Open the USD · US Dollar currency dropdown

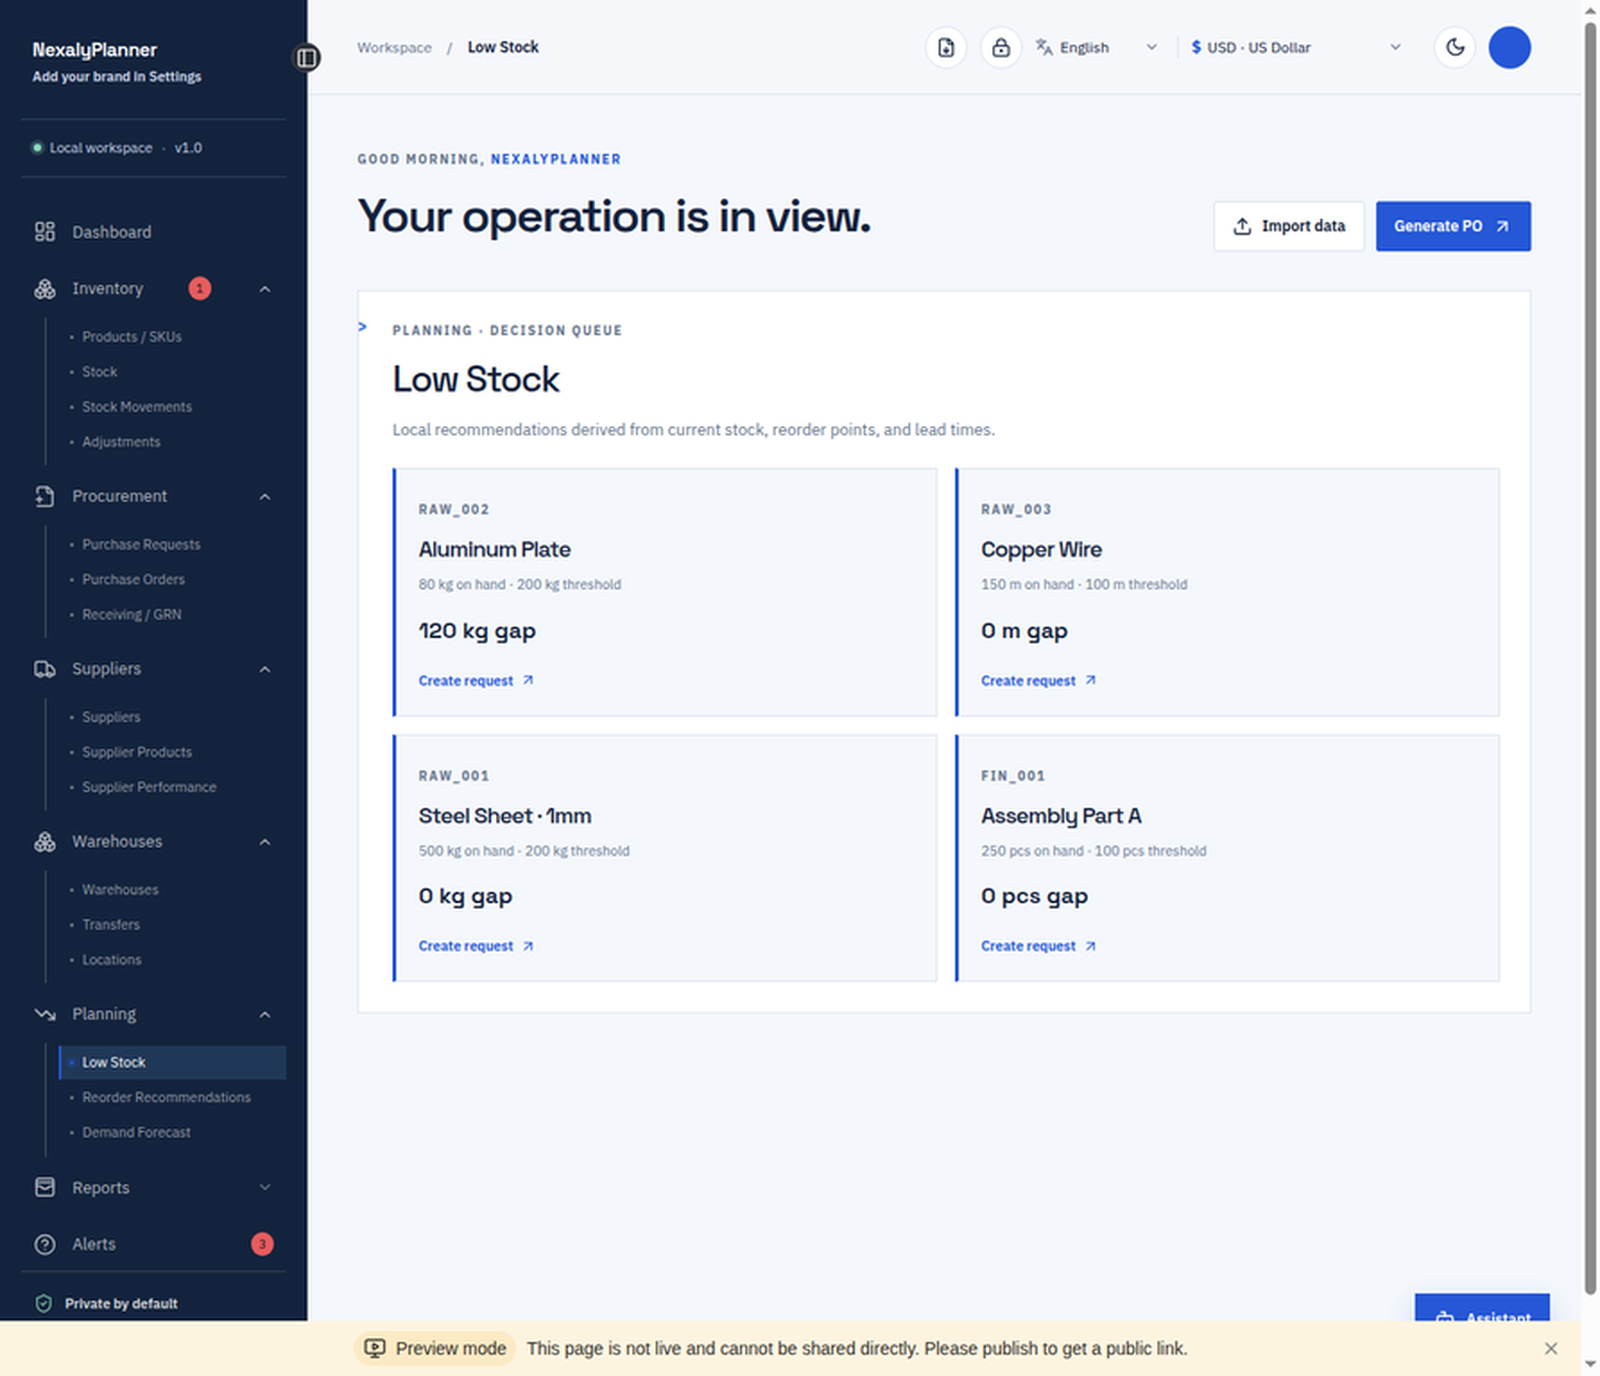pyautogui.click(x=1297, y=47)
